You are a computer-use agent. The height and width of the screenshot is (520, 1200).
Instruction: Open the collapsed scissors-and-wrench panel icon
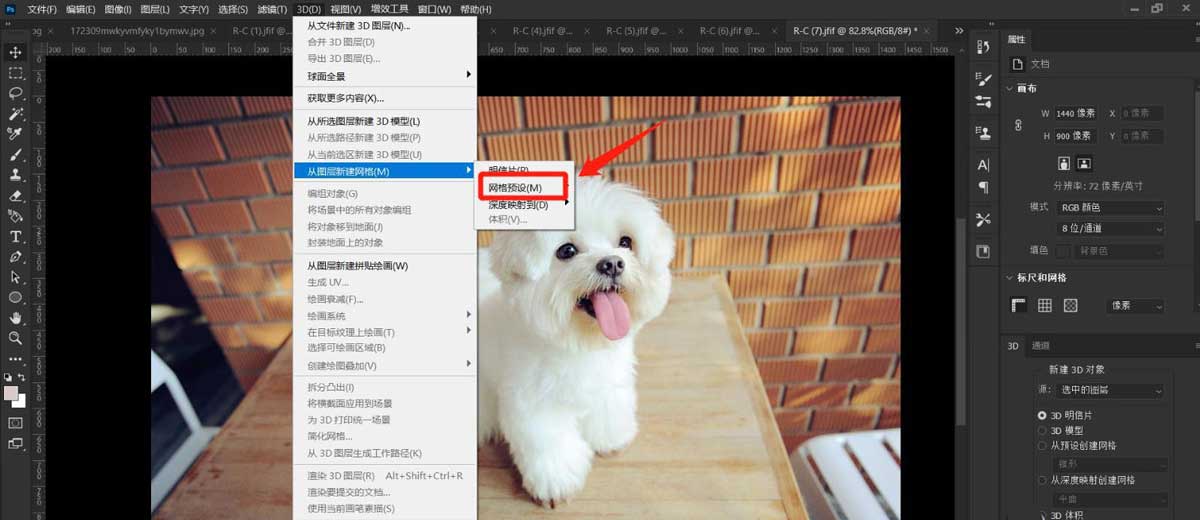(984, 219)
